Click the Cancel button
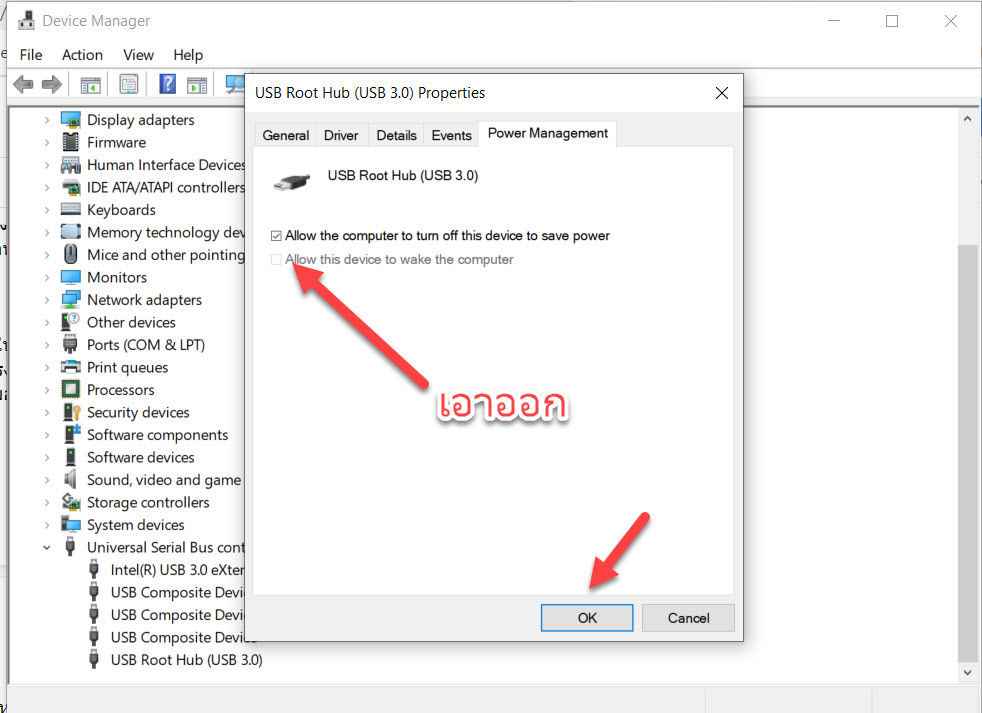The width and height of the screenshot is (982, 713). coord(688,618)
